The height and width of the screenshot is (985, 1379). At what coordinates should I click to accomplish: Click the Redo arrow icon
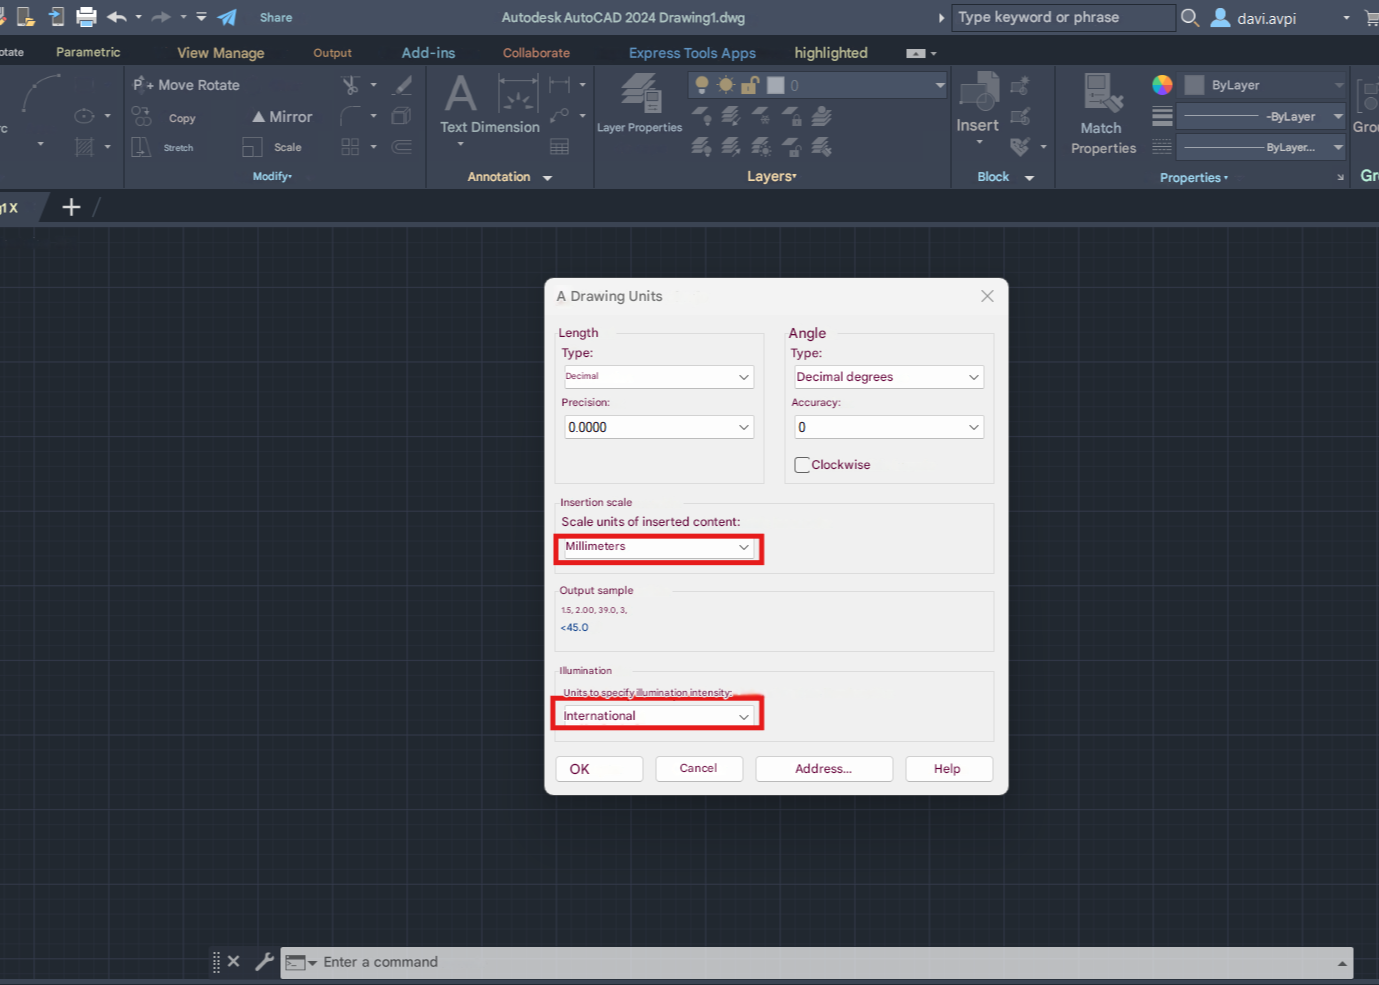pos(161,17)
